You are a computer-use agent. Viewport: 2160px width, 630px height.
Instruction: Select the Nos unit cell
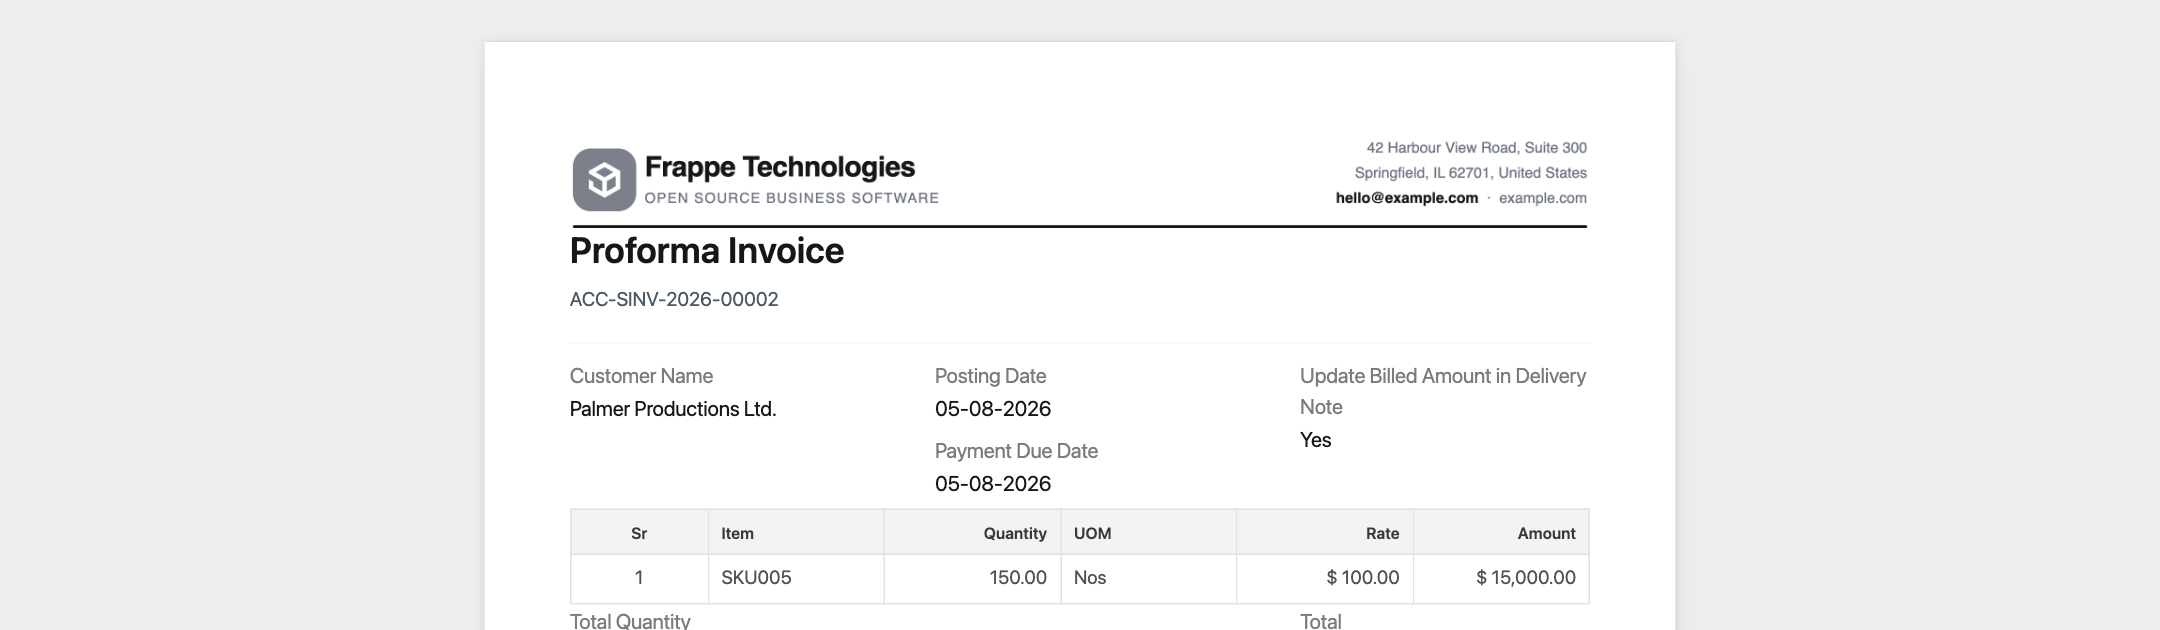click(x=1148, y=578)
